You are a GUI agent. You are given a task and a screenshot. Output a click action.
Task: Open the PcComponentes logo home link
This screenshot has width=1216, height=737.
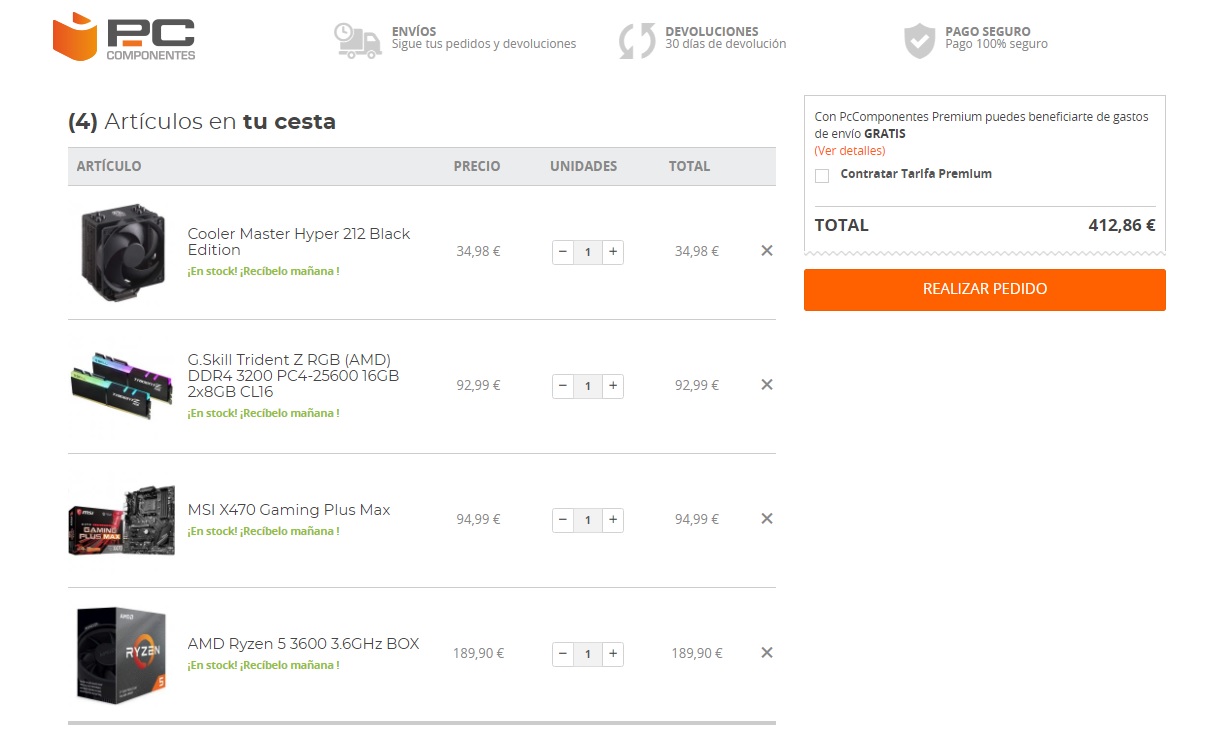[x=124, y=36]
